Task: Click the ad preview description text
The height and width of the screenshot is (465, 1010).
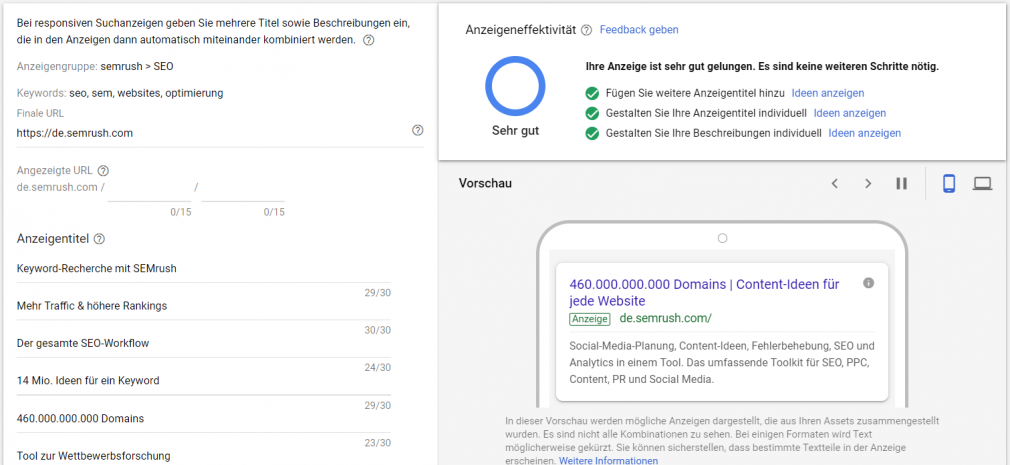Action: coord(722,363)
